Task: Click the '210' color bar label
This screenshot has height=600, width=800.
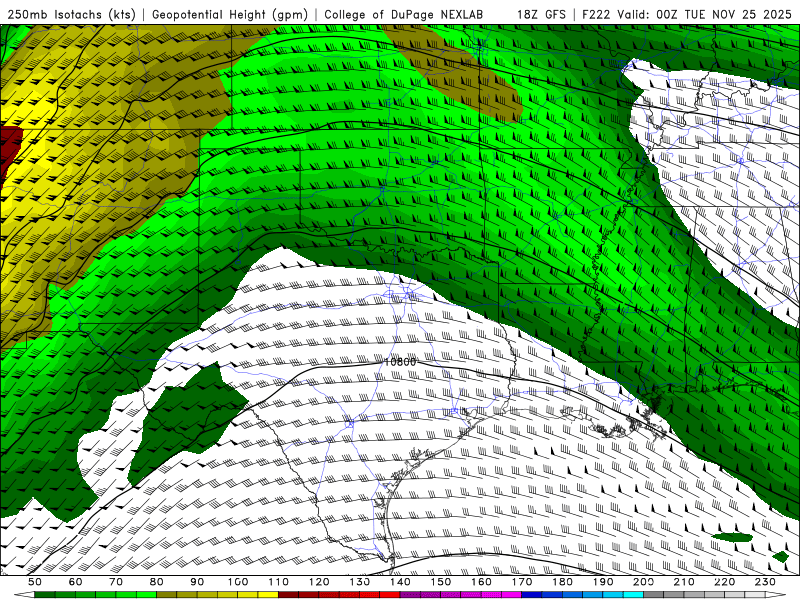Action: coord(684,582)
